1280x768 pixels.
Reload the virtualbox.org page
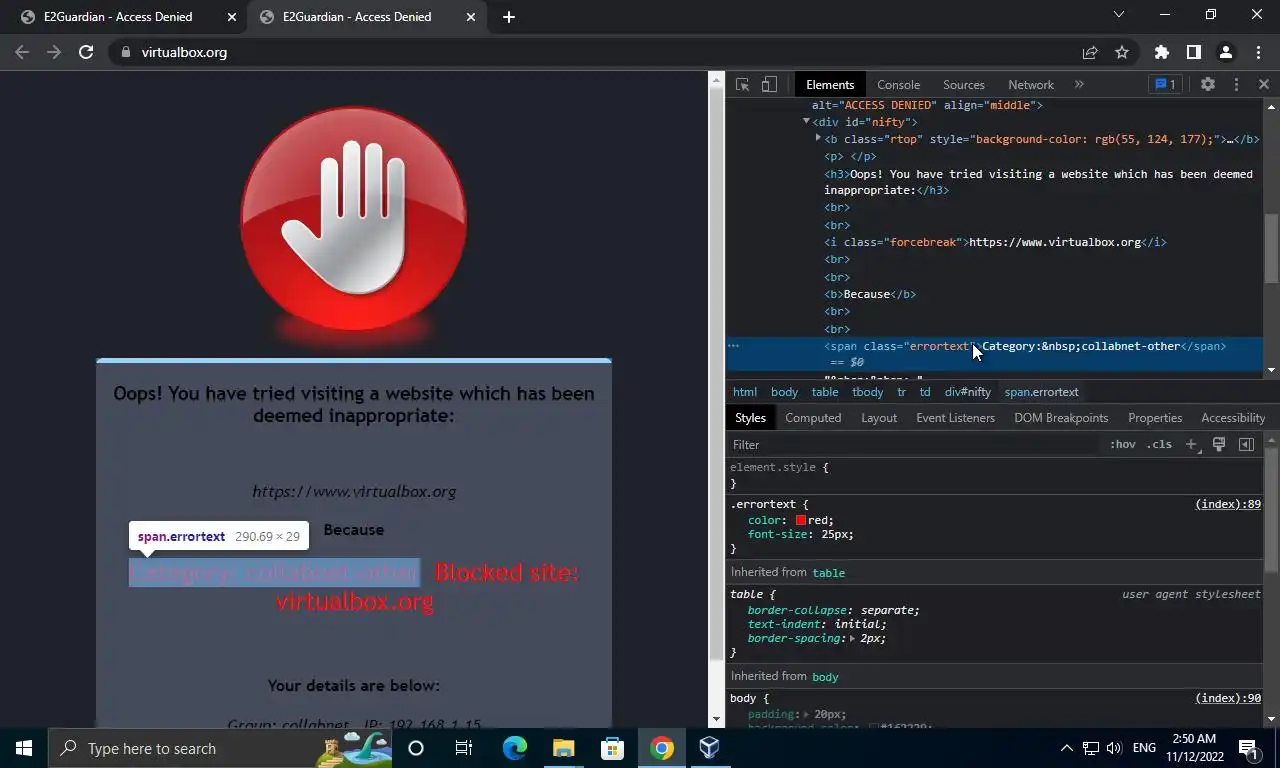pos(86,52)
